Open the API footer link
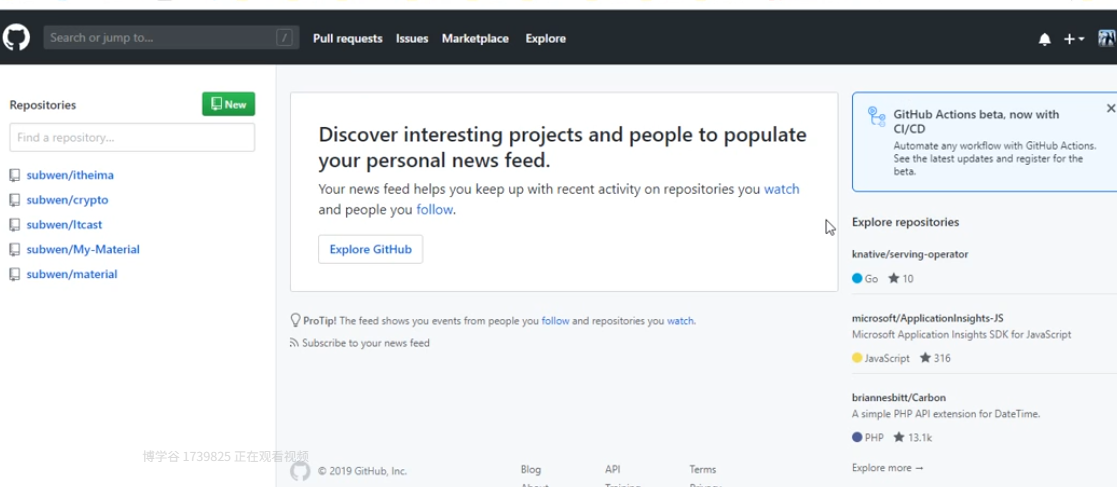The width and height of the screenshot is (1117, 487). pyautogui.click(x=613, y=470)
